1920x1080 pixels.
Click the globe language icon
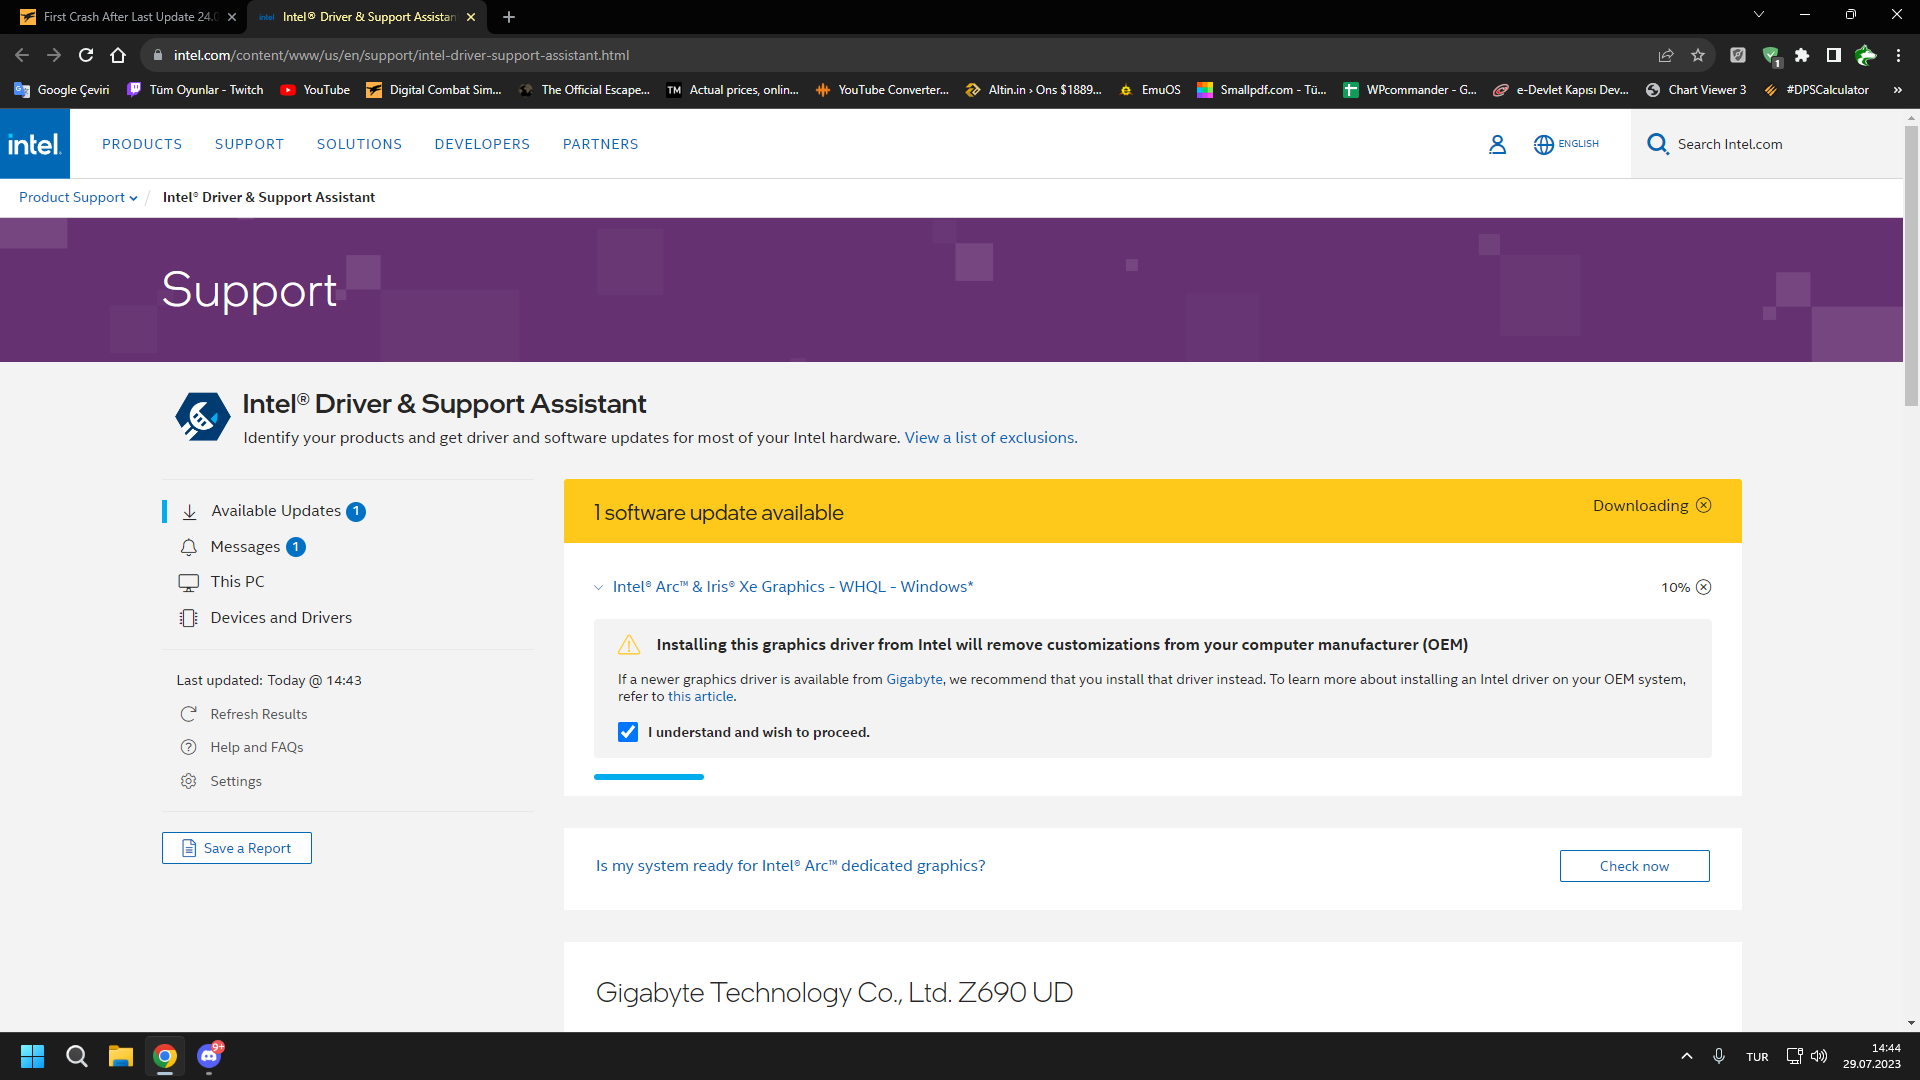(1544, 144)
